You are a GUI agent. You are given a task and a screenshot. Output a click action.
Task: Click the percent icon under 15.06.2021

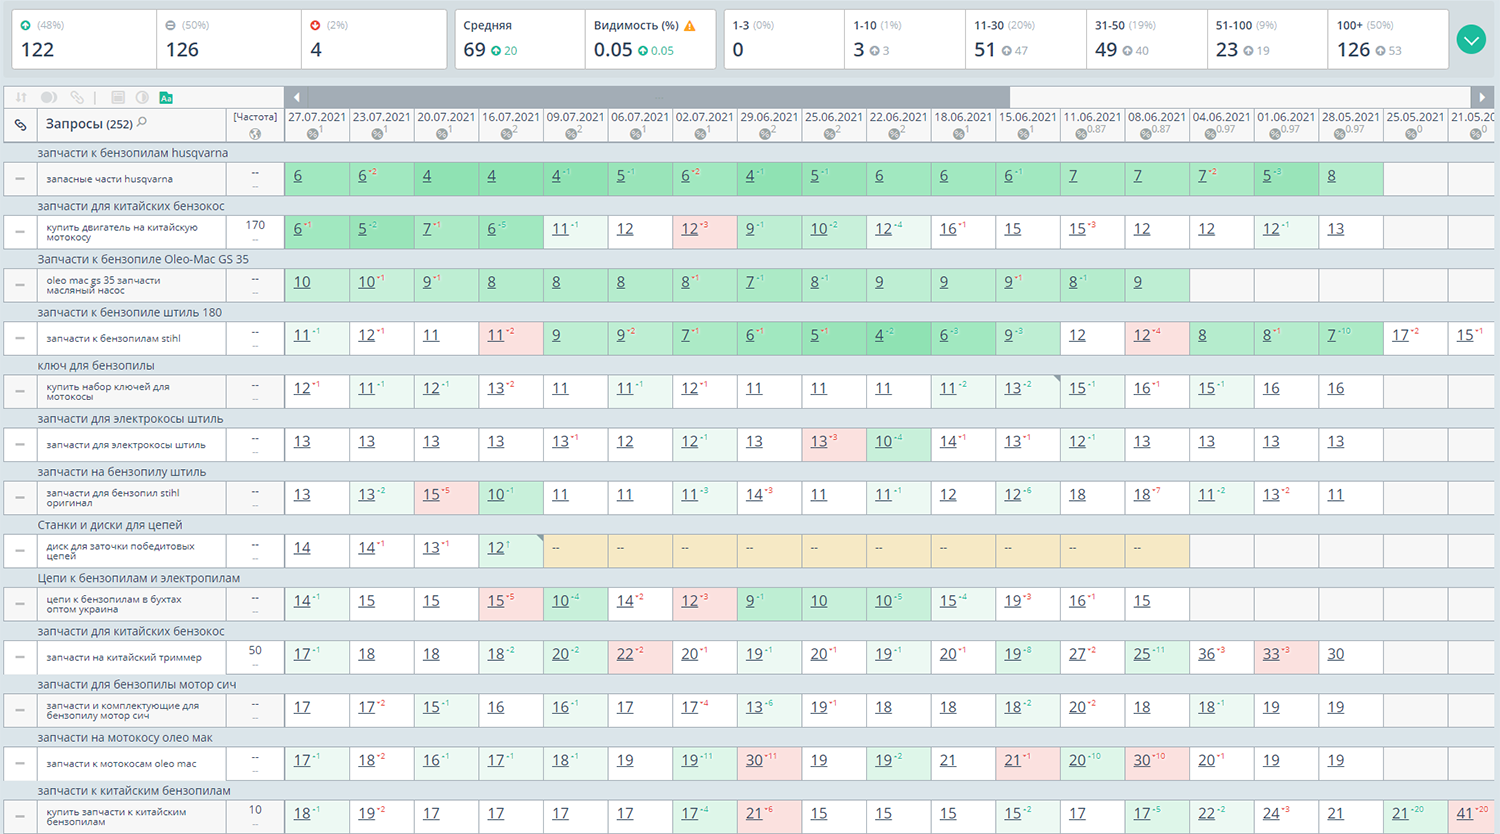[x=1024, y=133]
